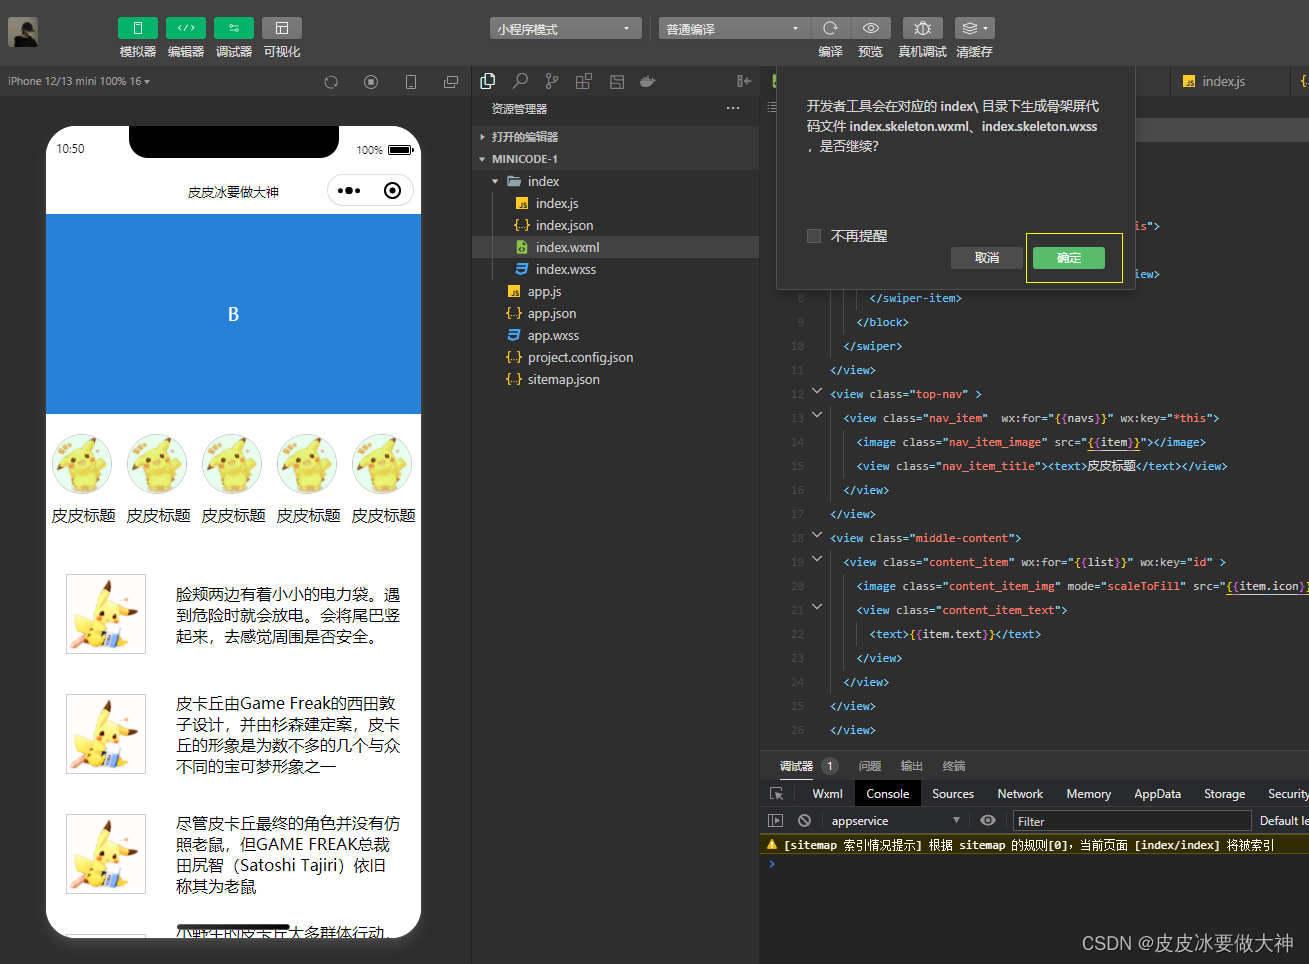Switch to the Memory tab
Image resolution: width=1309 pixels, height=964 pixels.
point(1088,793)
